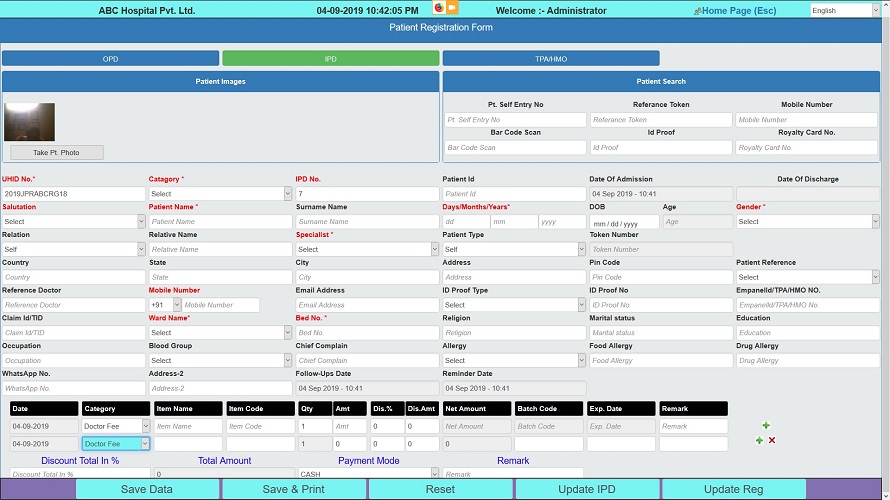This screenshot has width=890, height=500.
Task: Click the green plus icon on second billing row
Action: coord(759,441)
